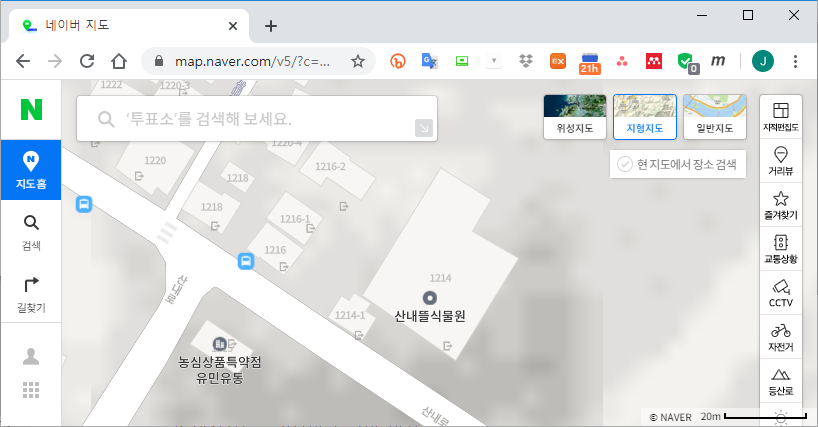The width and height of the screenshot is (818, 427).
Task: Select 농심상품특약점 유민유통 place marker
Action: pyautogui.click(x=220, y=344)
